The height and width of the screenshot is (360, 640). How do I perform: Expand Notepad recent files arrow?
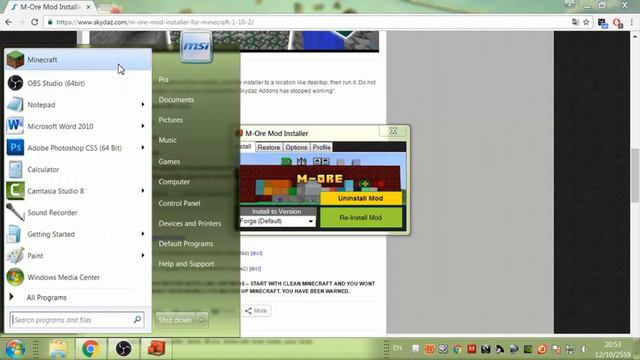click(143, 105)
